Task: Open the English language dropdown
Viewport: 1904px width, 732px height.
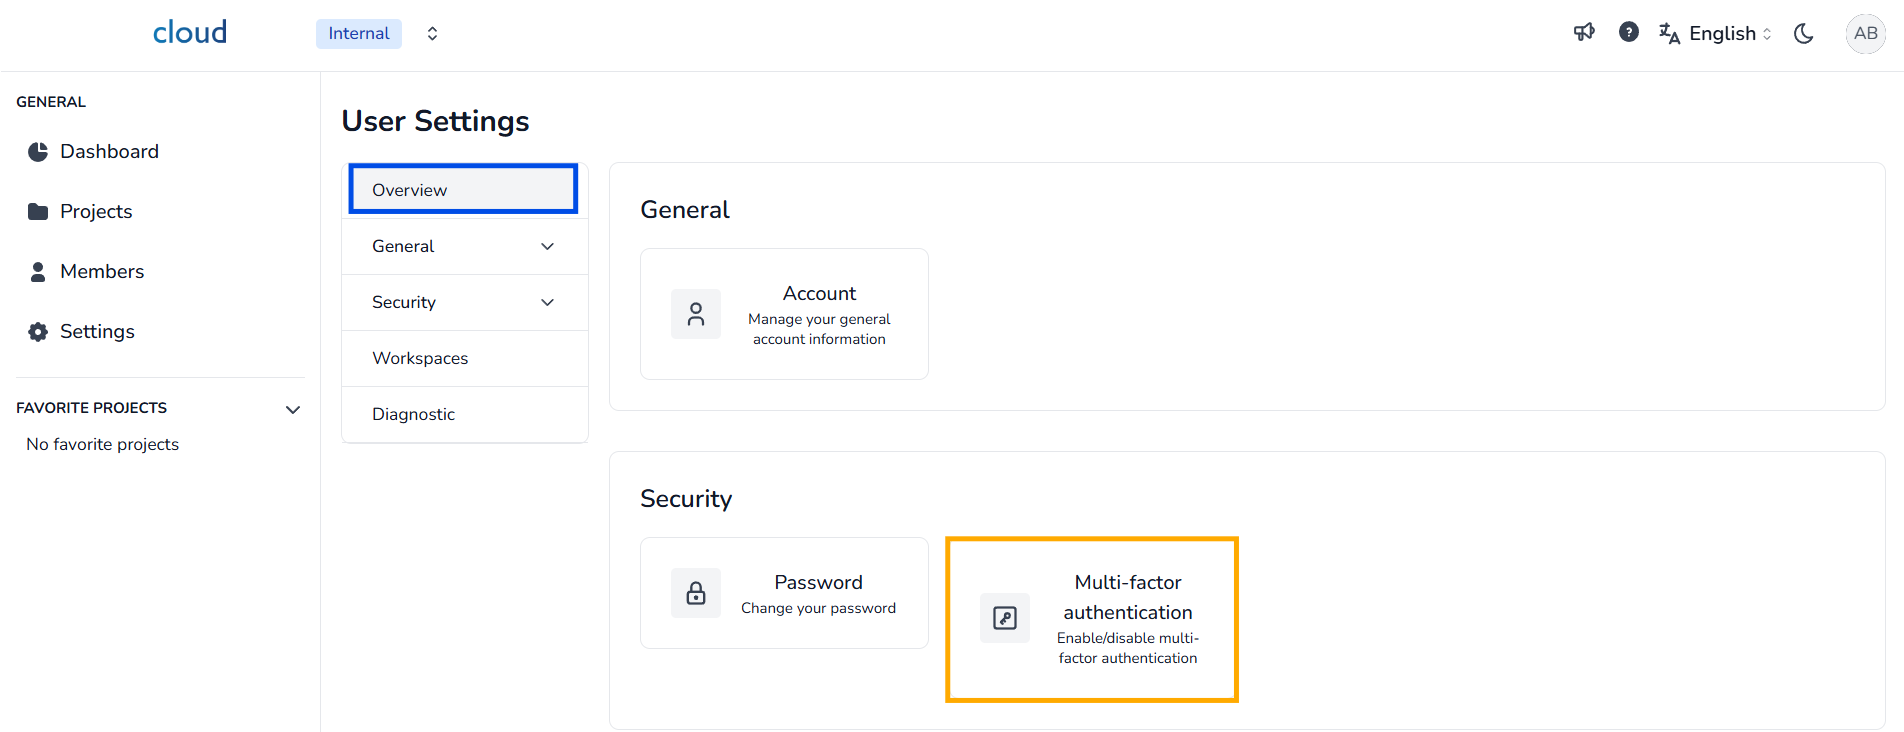Action: click(x=1716, y=34)
